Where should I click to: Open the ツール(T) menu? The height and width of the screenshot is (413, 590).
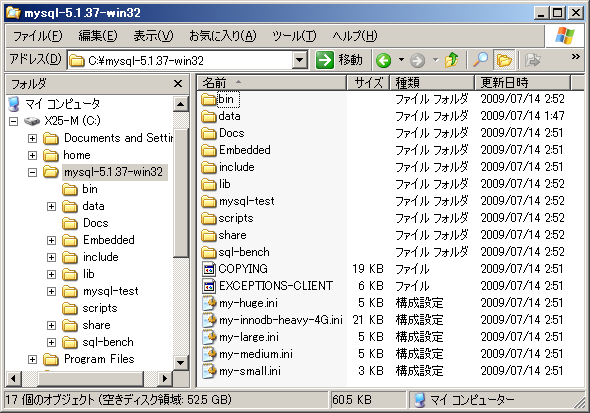coord(294,36)
